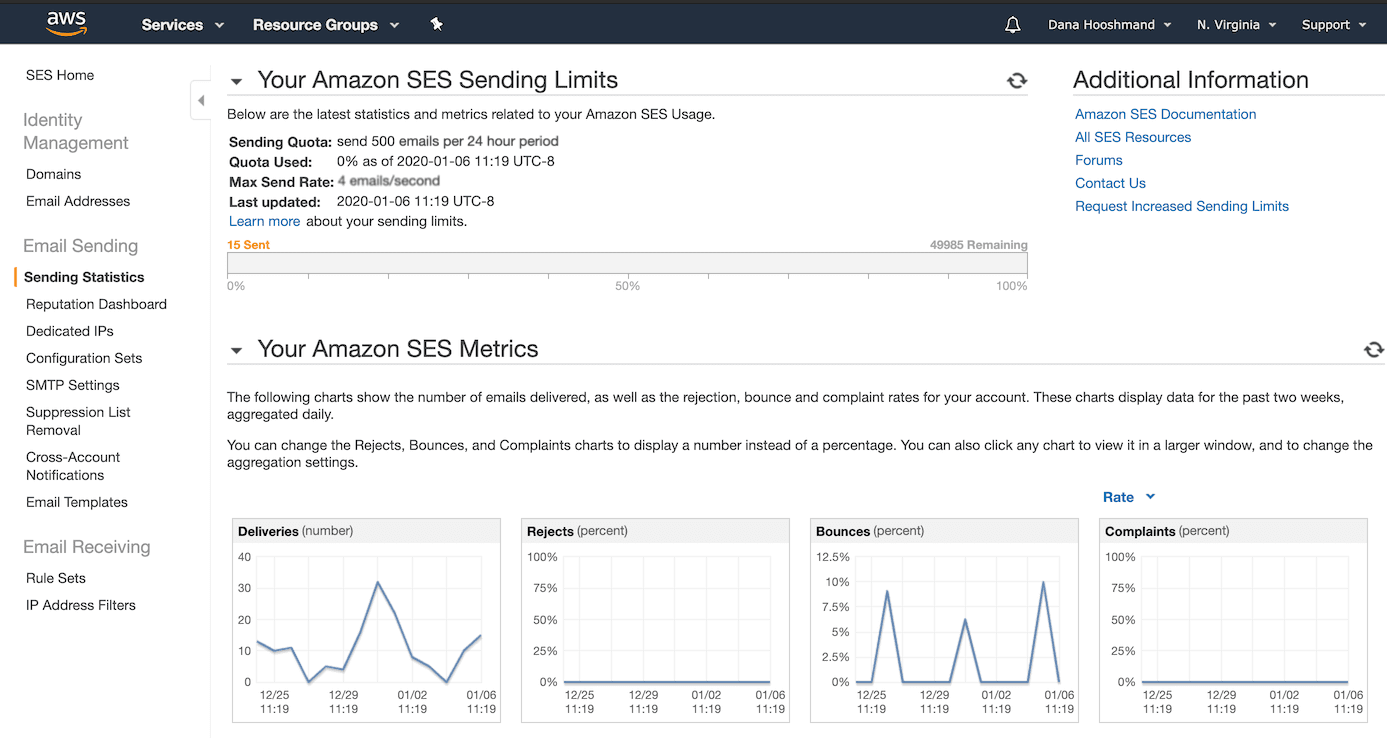Open the Dana Hooshmand account menu
The image size is (1387, 738).
tap(1109, 25)
